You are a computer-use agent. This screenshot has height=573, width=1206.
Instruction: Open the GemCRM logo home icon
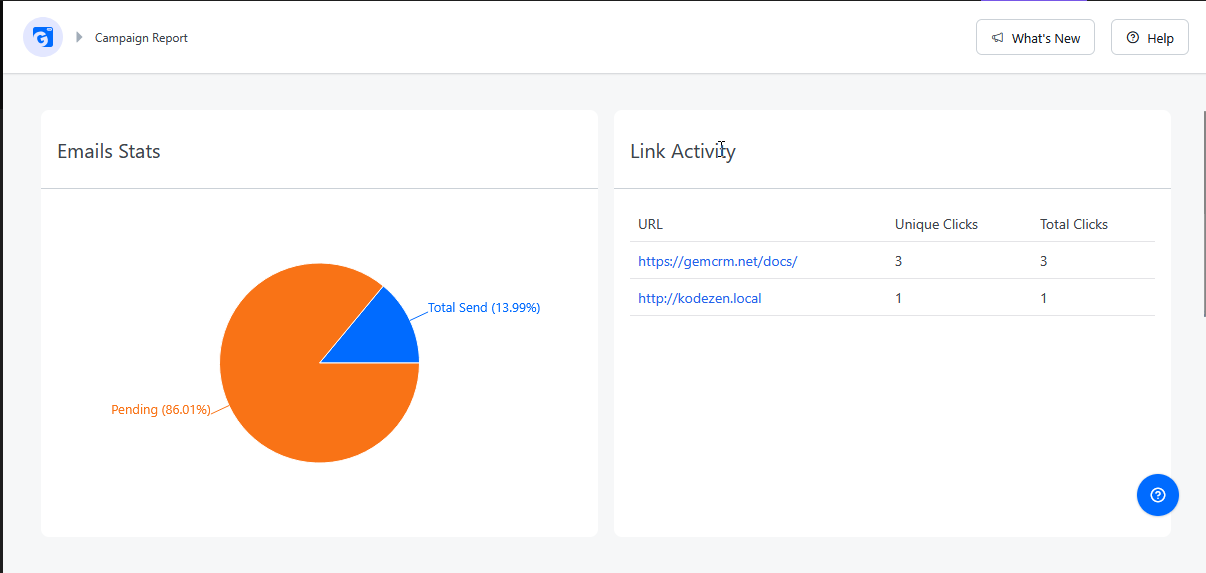(x=43, y=38)
